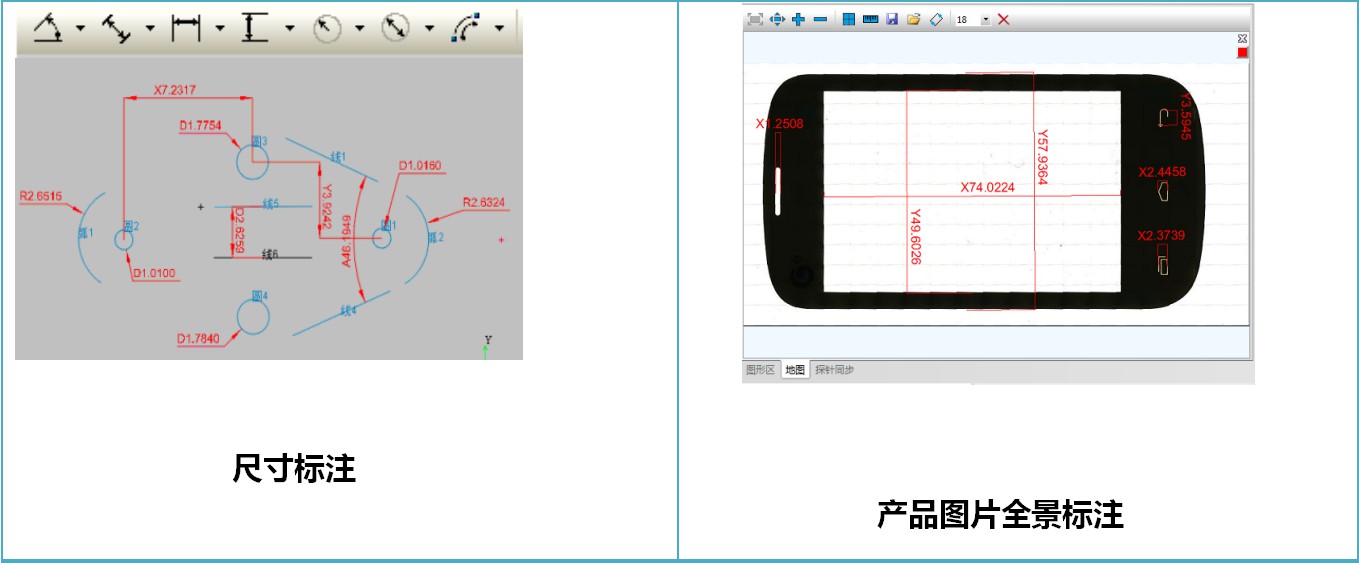The image size is (1359, 563).
Task: Save the panorama with floppy disk icon
Action: 891,19
